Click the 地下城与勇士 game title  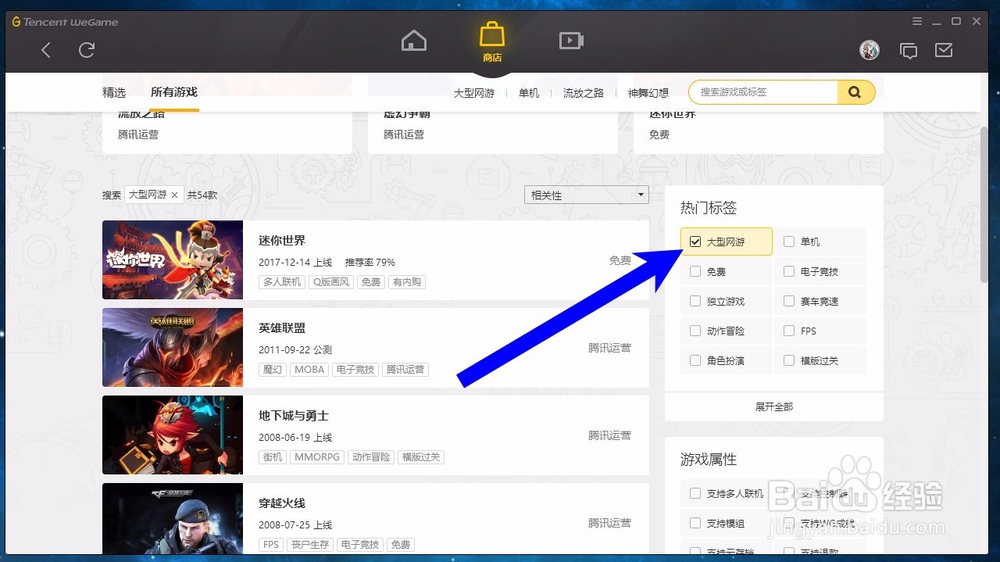[x=293, y=415]
